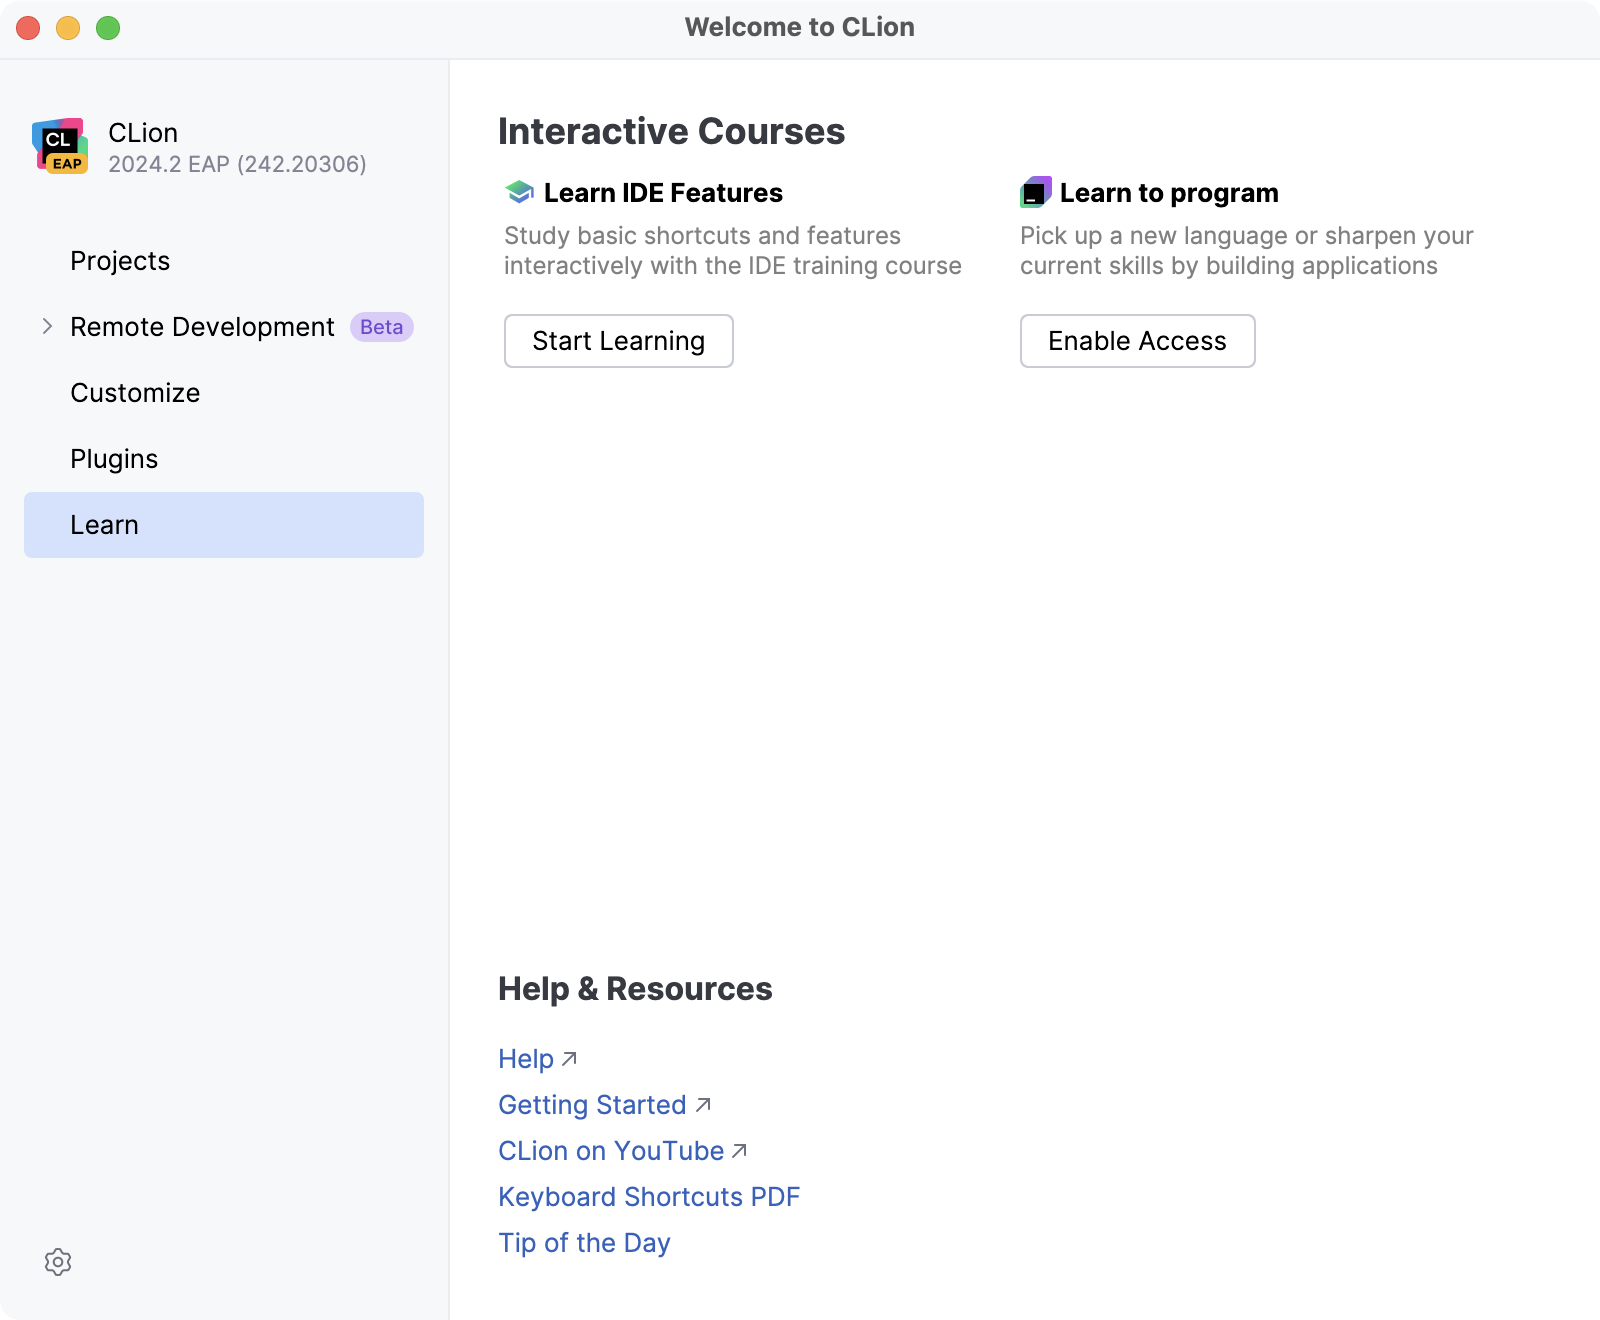Click the external link arrow beside Help
1600x1320 pixels.
[569, 1058]
